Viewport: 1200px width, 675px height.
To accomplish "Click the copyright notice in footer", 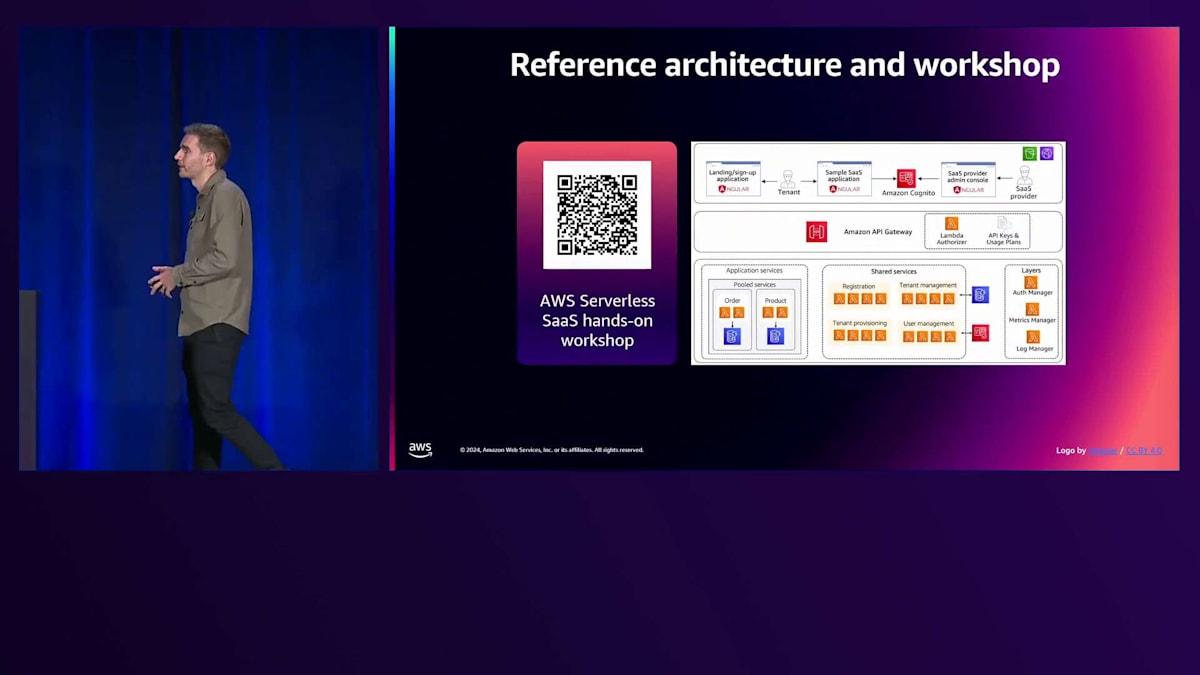I will 552,450.
